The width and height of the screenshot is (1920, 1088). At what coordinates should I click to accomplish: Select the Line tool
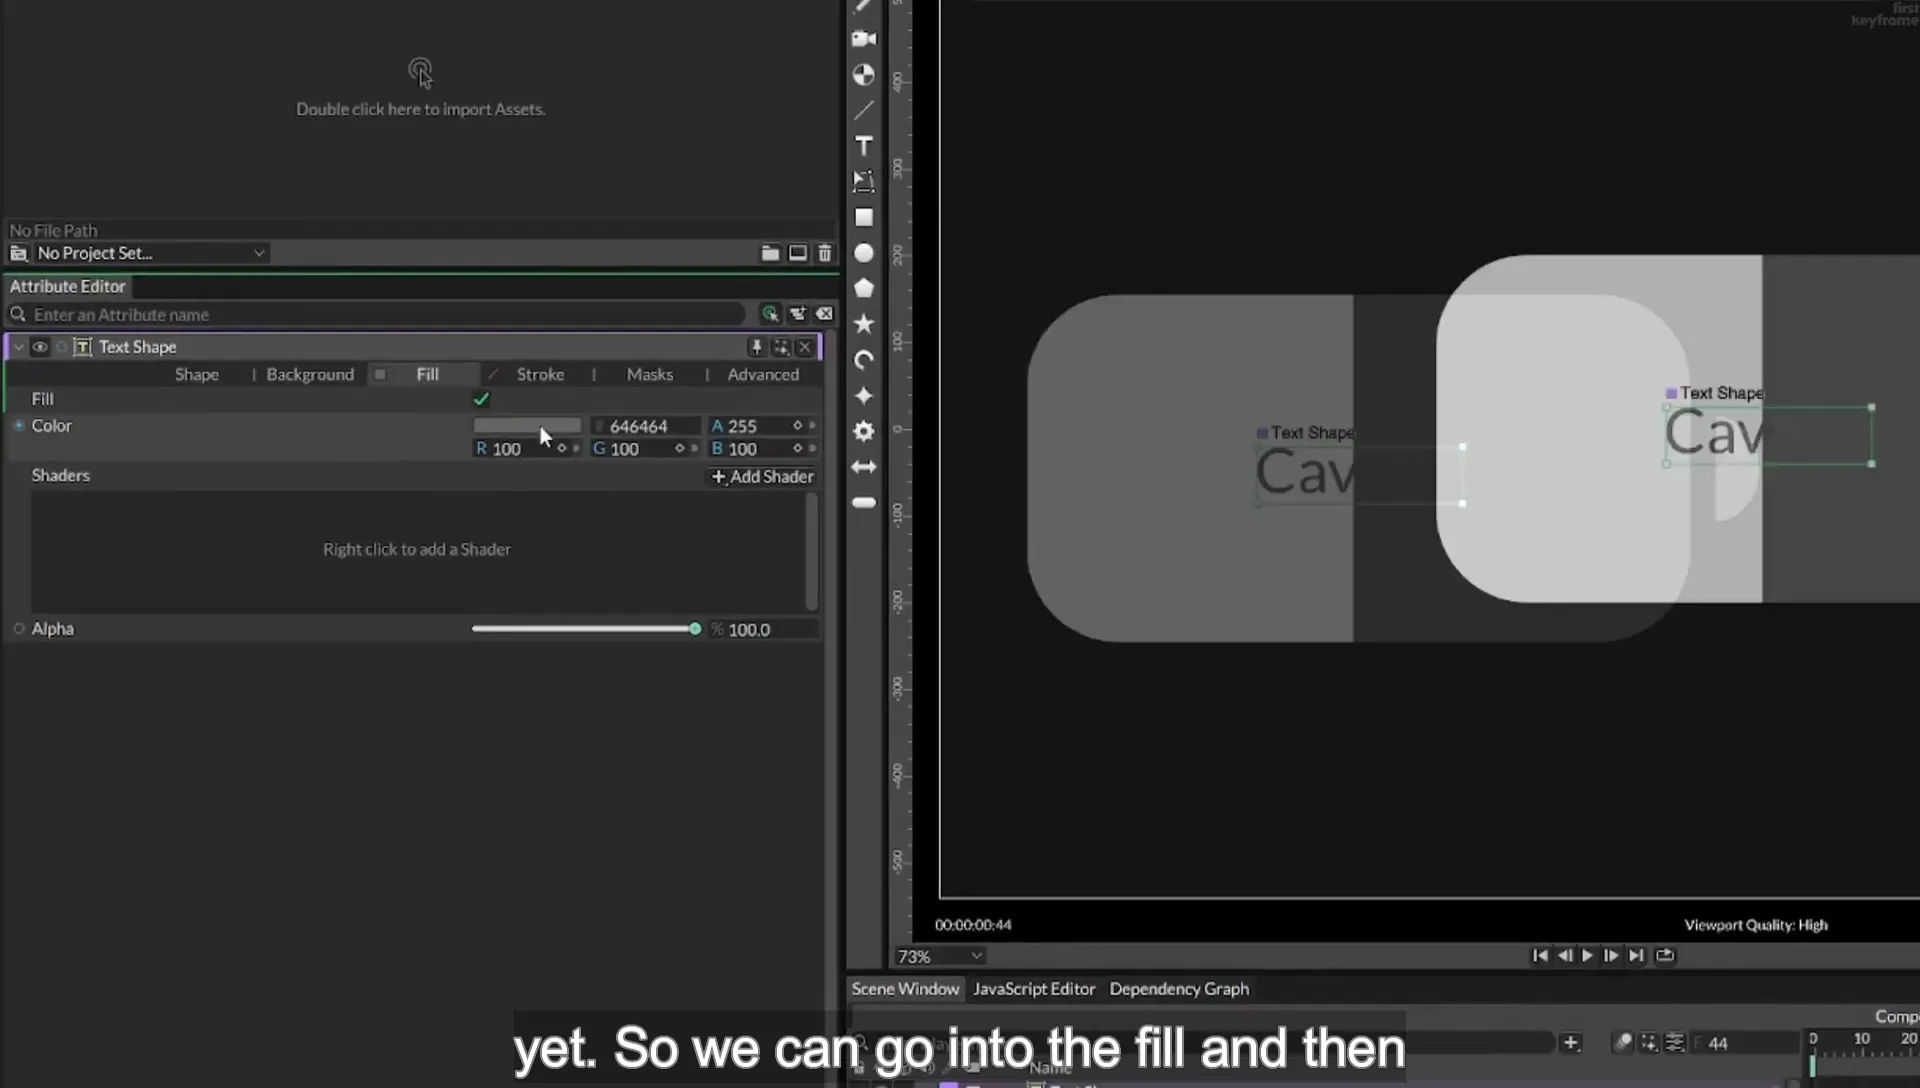(864, 110)
